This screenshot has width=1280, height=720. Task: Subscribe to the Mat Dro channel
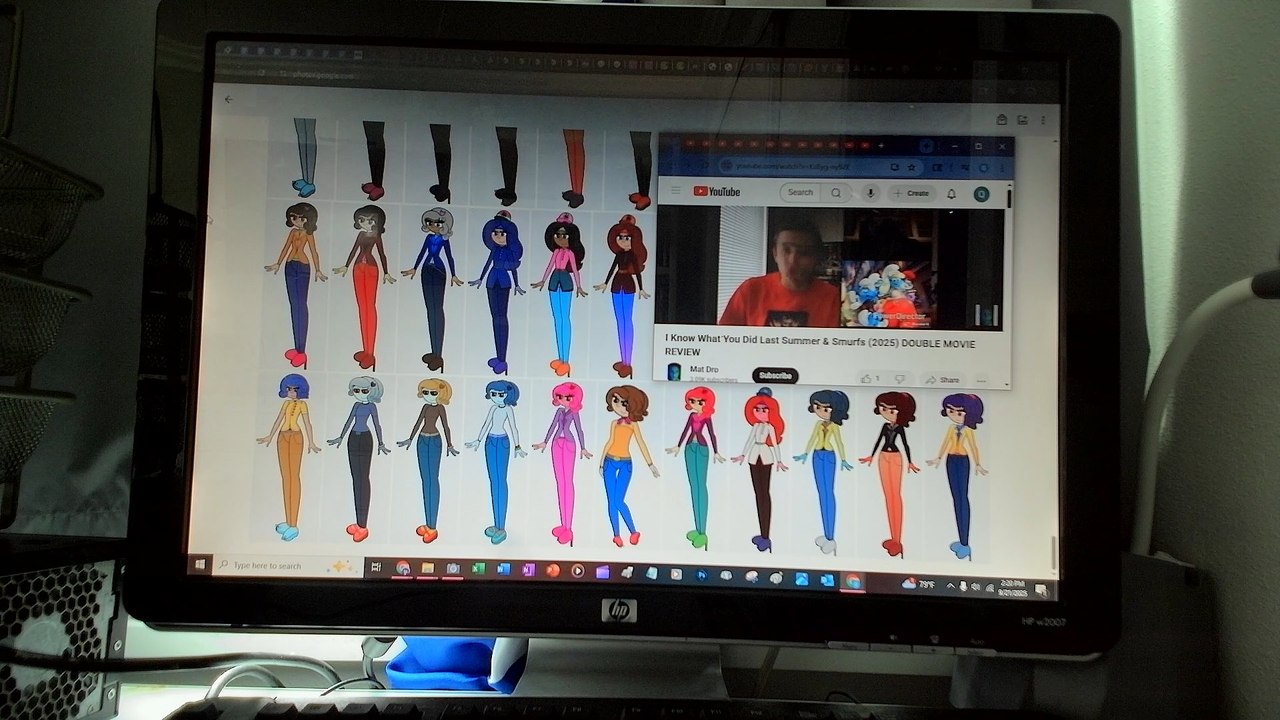[775, 375]
